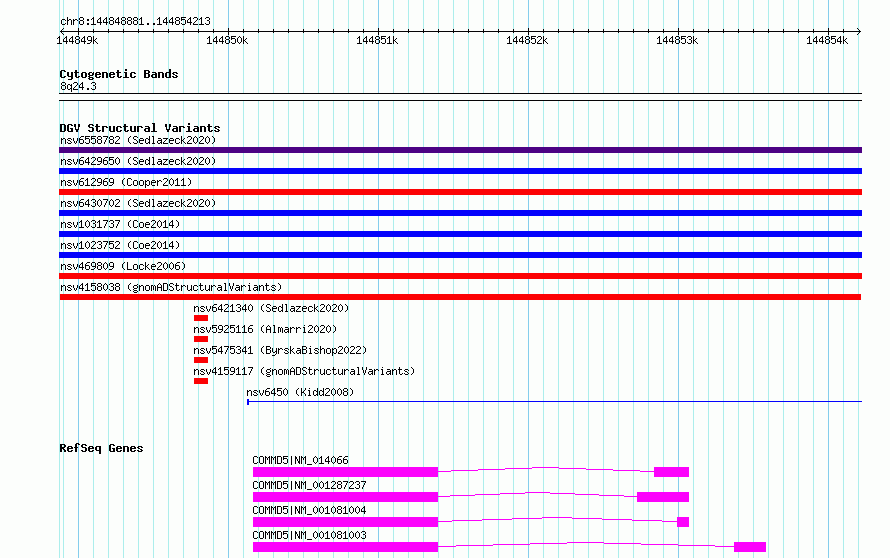Click the 144852k ruler tick label

click(527, 40)
